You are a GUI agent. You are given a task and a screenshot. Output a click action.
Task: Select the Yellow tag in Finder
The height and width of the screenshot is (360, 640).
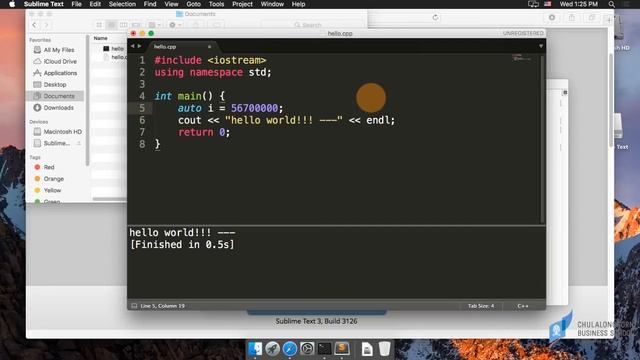pos(52,190)
